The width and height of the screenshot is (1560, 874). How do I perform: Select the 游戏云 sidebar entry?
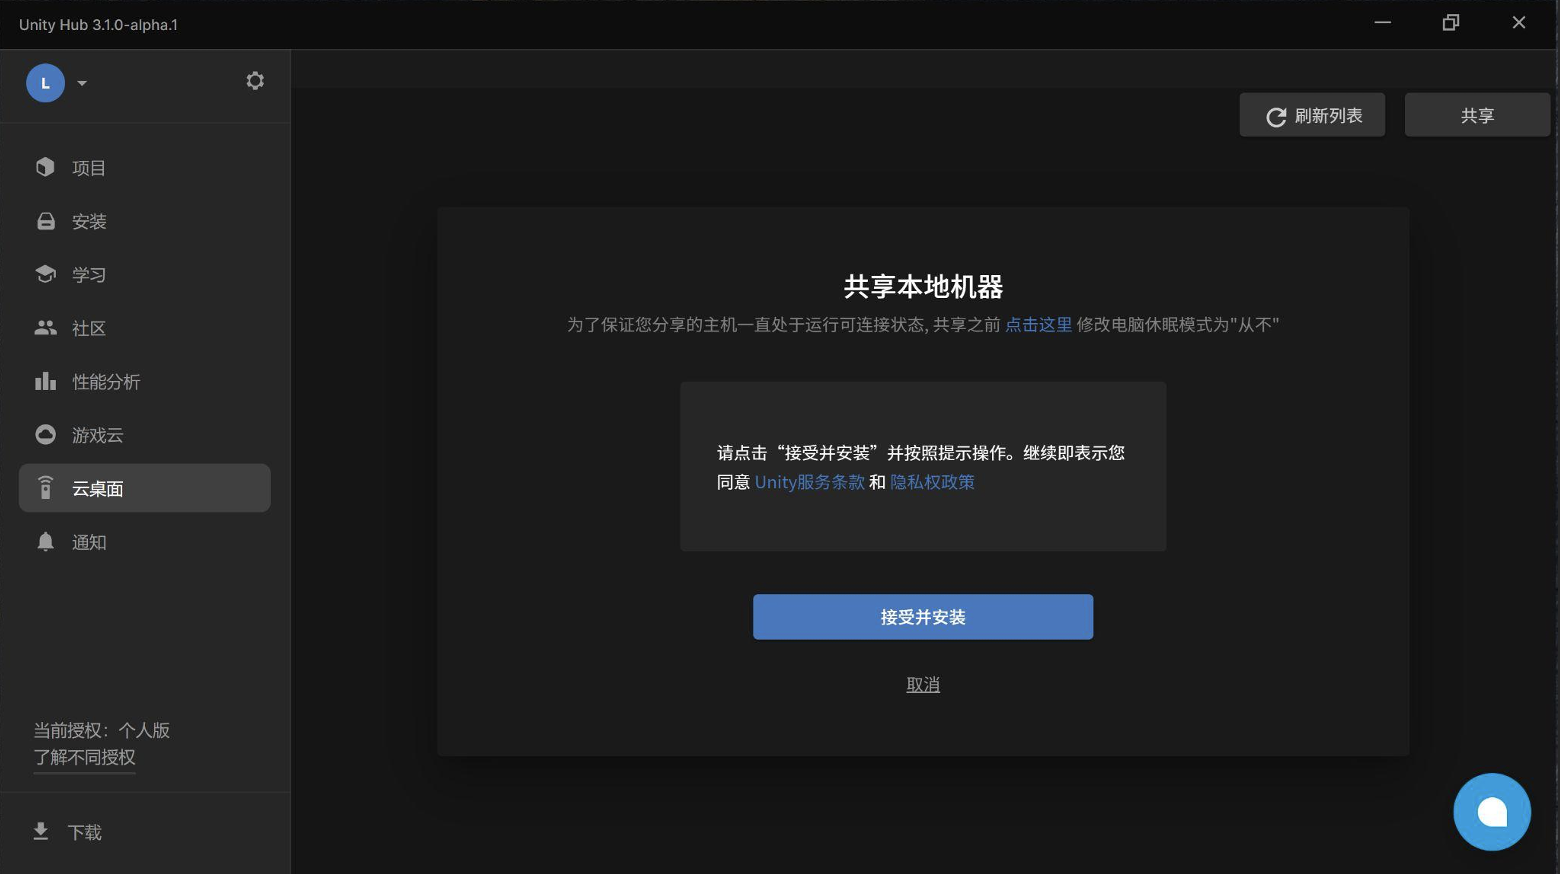click(98, 435)
